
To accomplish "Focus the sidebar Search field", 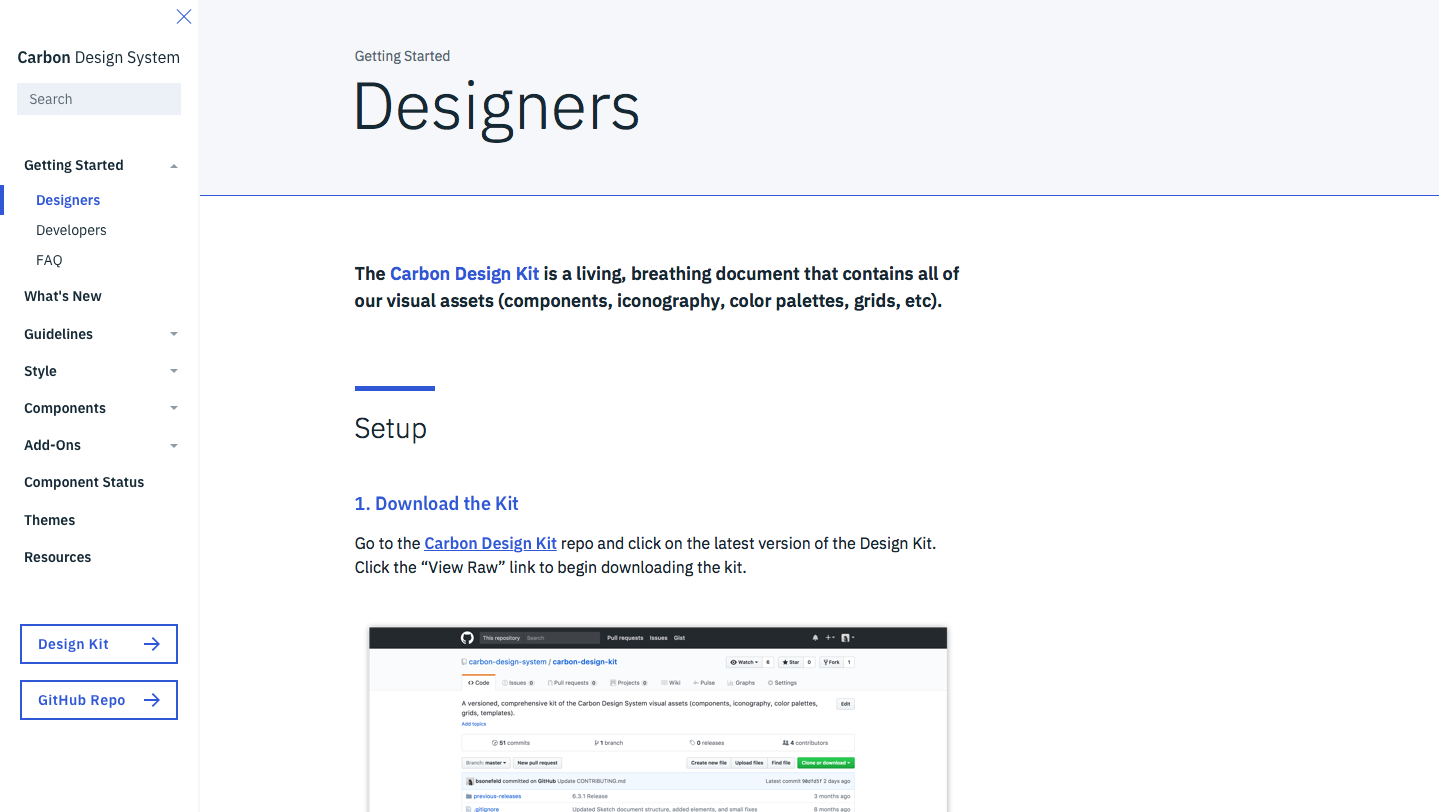I will (x=99, y=99).
